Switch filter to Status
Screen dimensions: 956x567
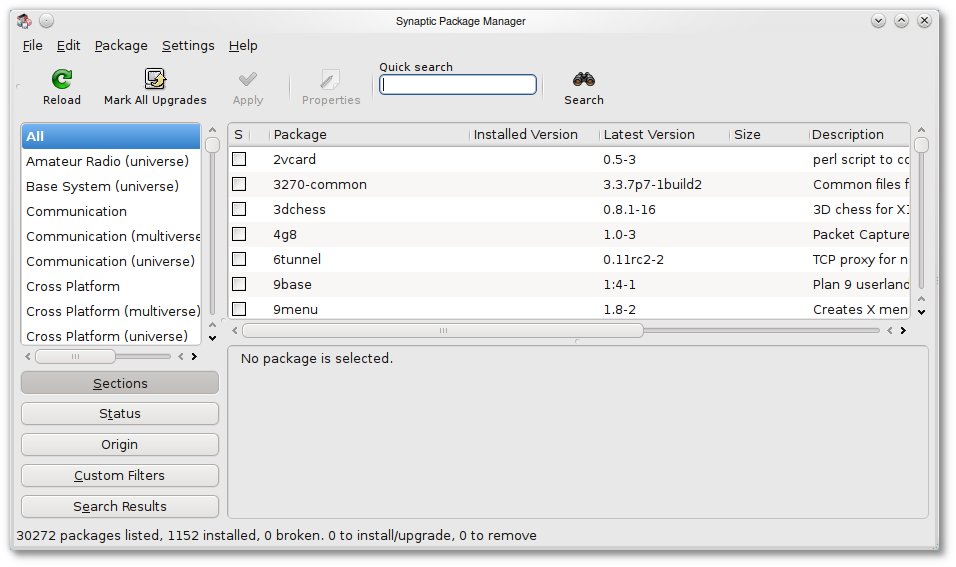(x=120, y=414)
